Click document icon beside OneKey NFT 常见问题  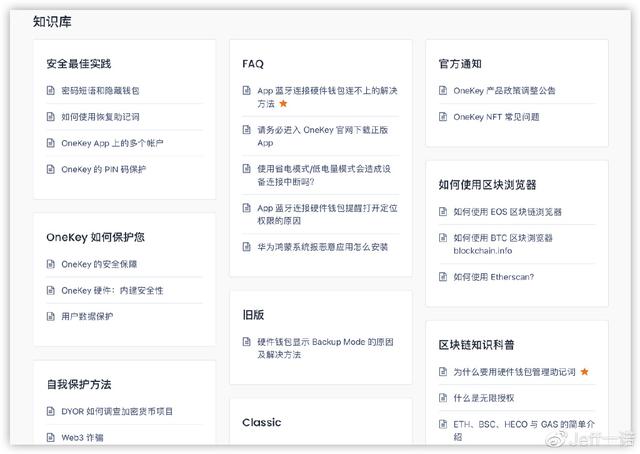click(x=443, y=117)
